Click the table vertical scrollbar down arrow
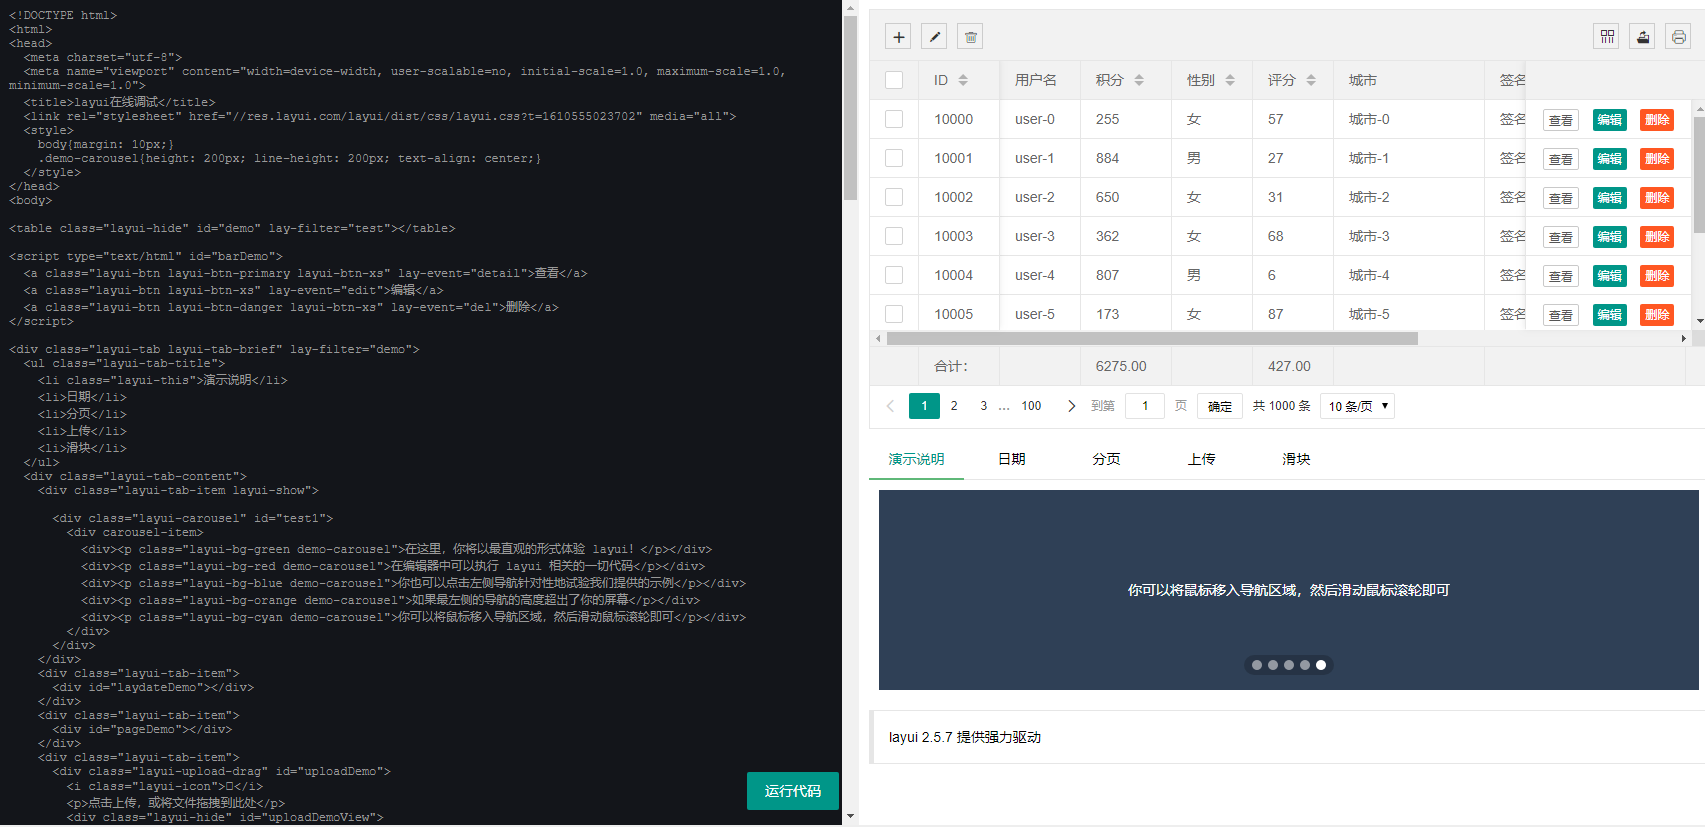The width and height of the screenshot is (1705, 827). pos(1700,321)
